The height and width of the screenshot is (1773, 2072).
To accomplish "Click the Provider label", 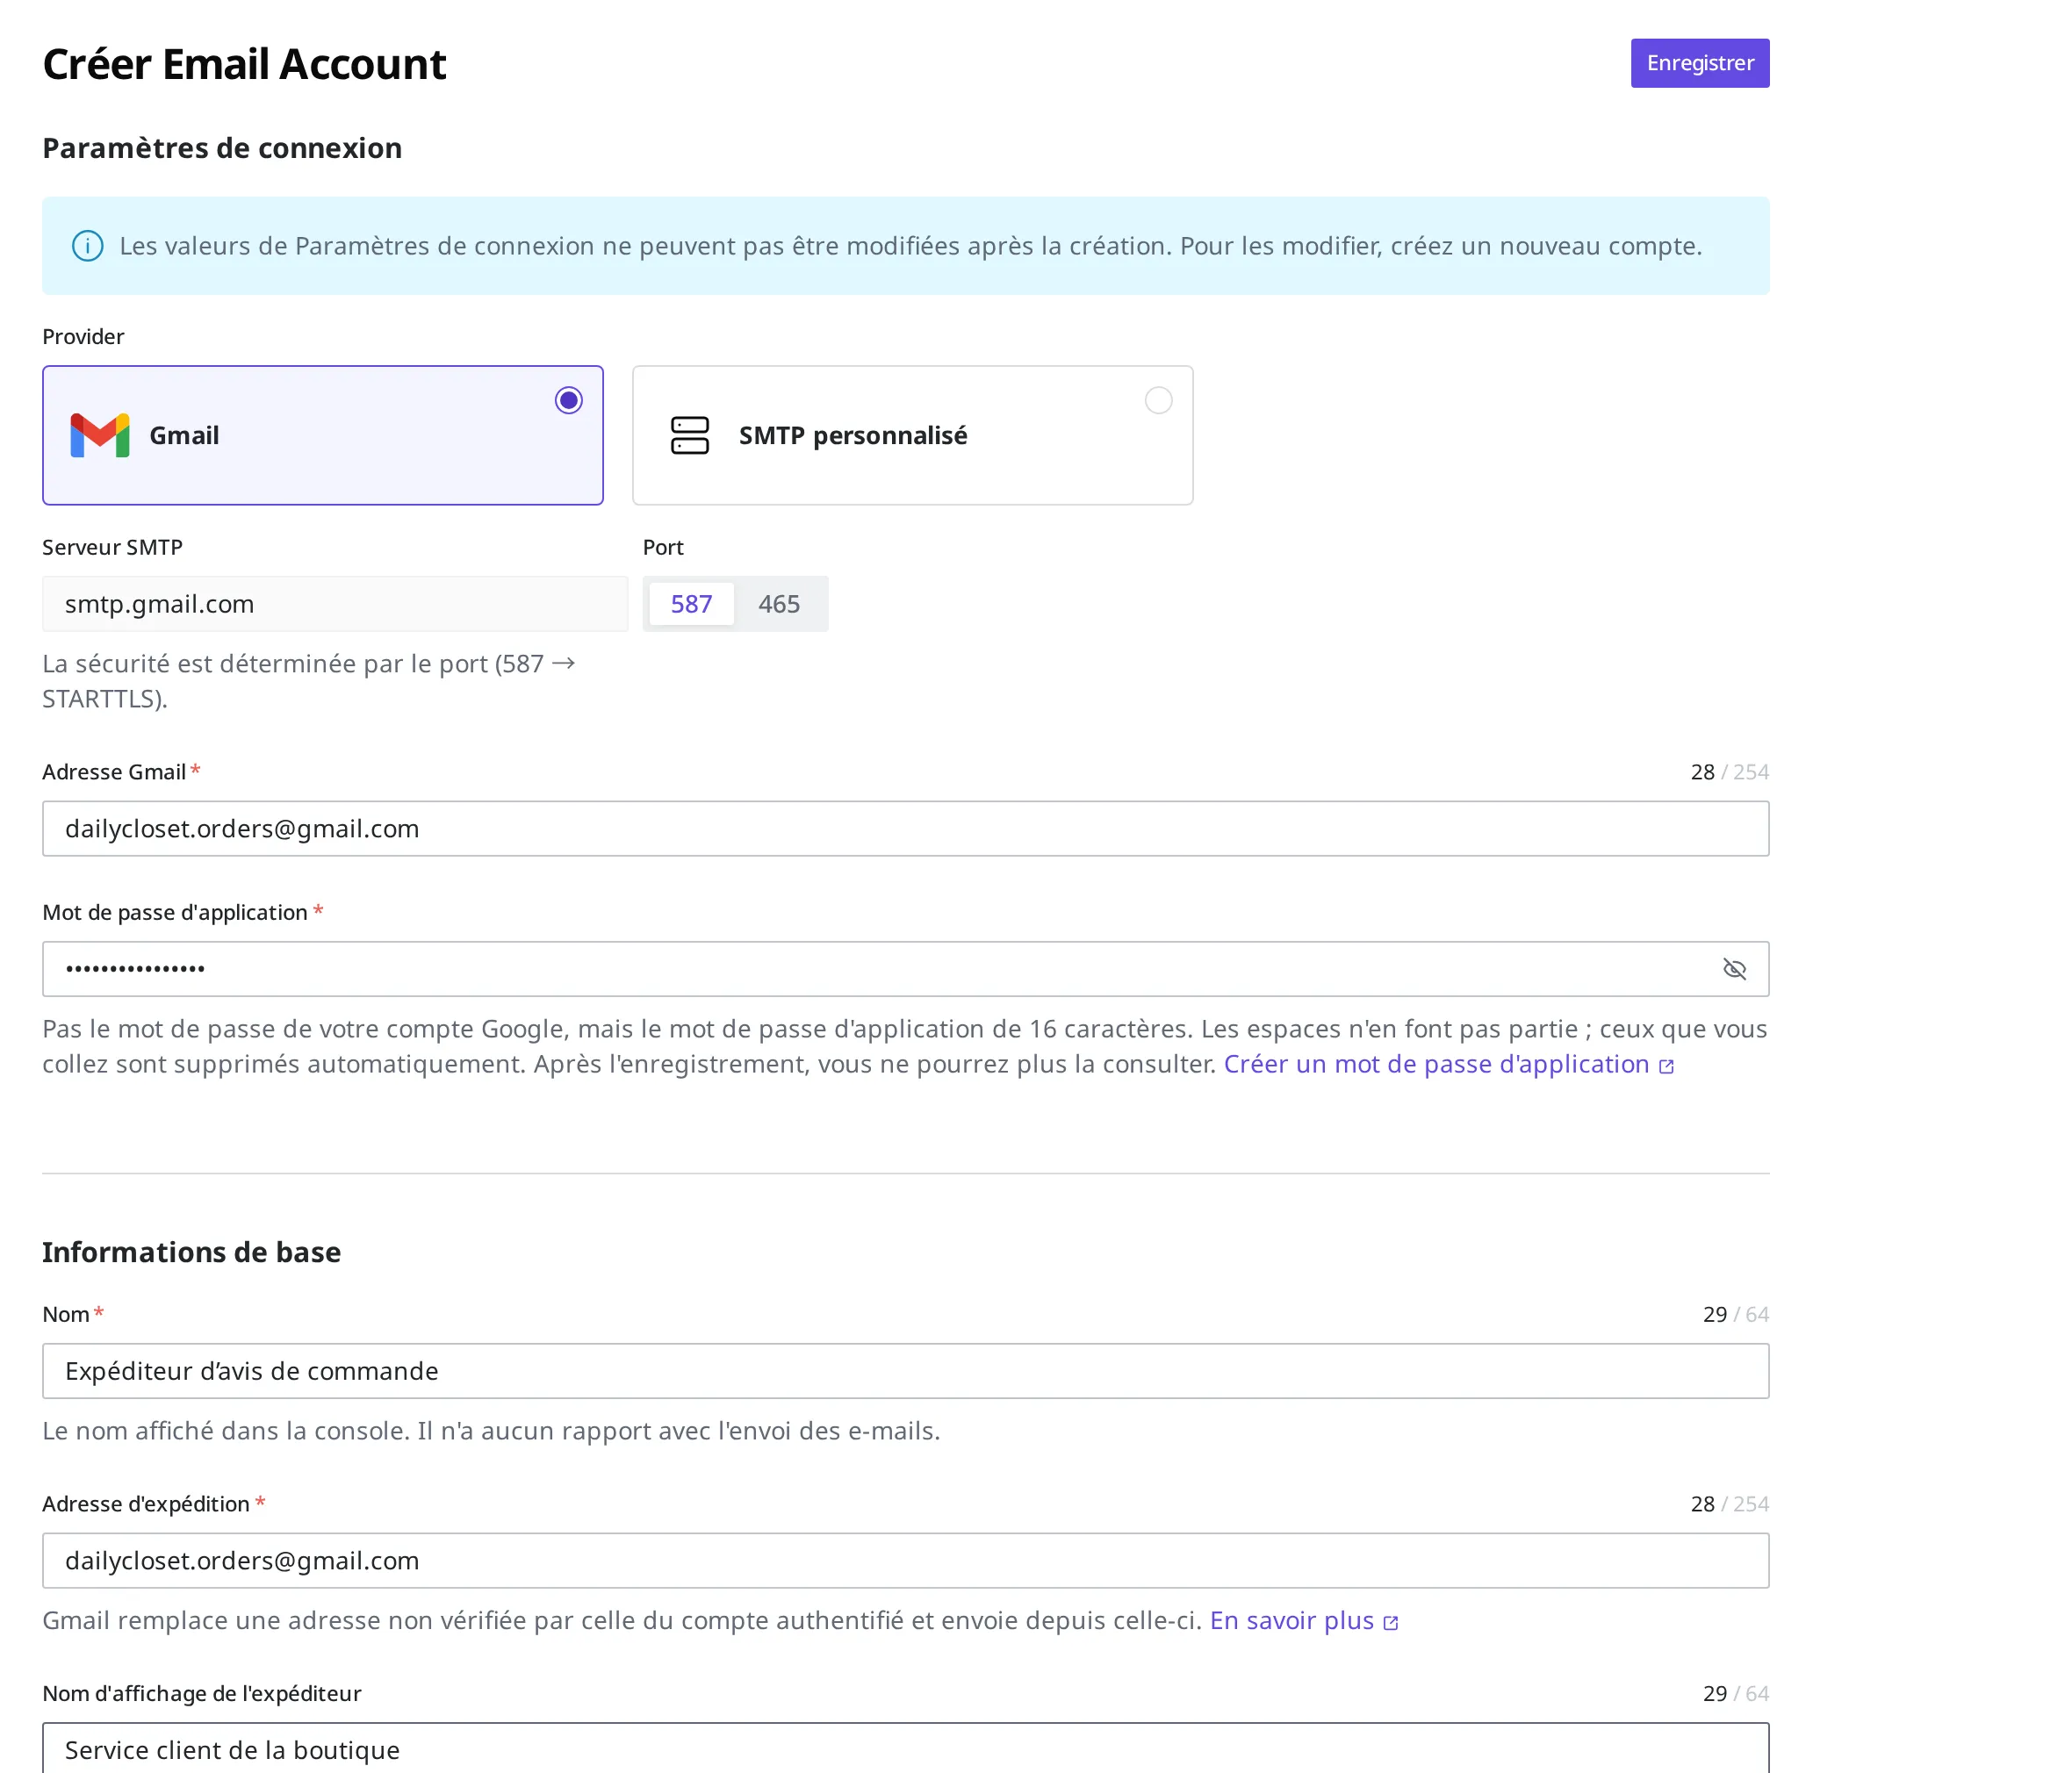I will [x=83, y=337].
